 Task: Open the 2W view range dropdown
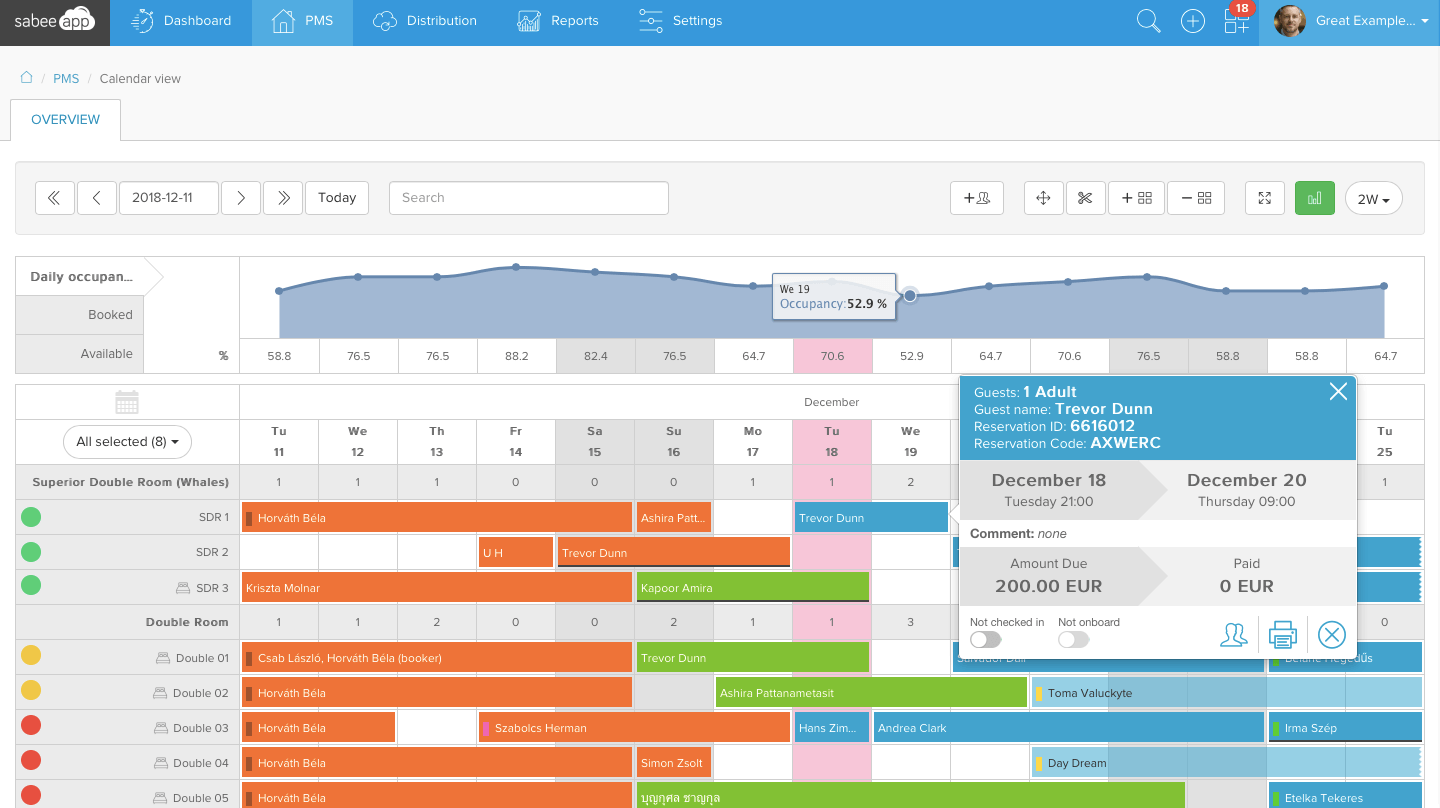point(1373,198)
